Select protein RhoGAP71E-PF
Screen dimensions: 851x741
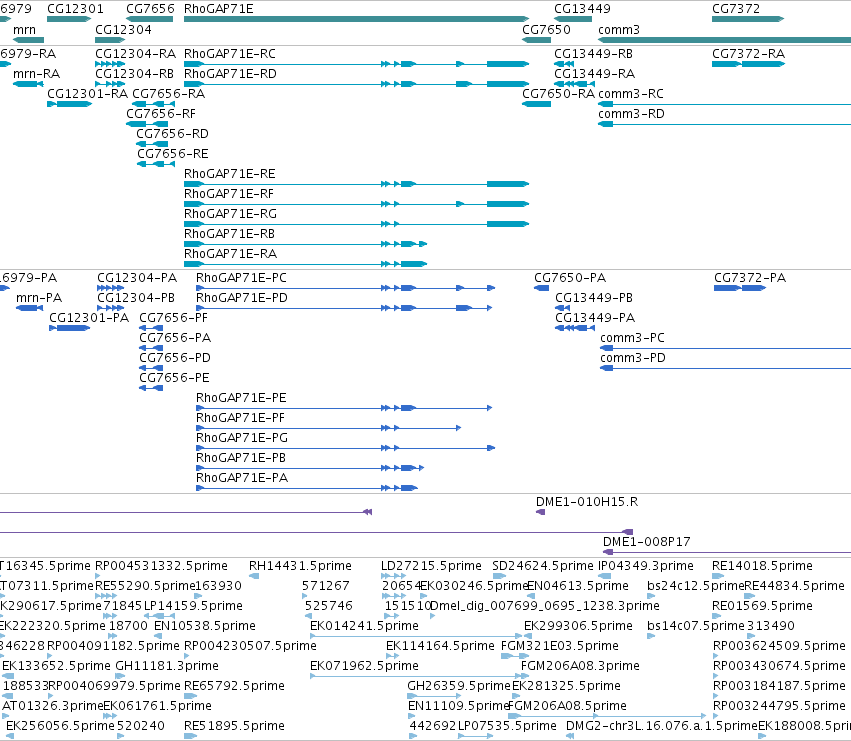point(328,428)
